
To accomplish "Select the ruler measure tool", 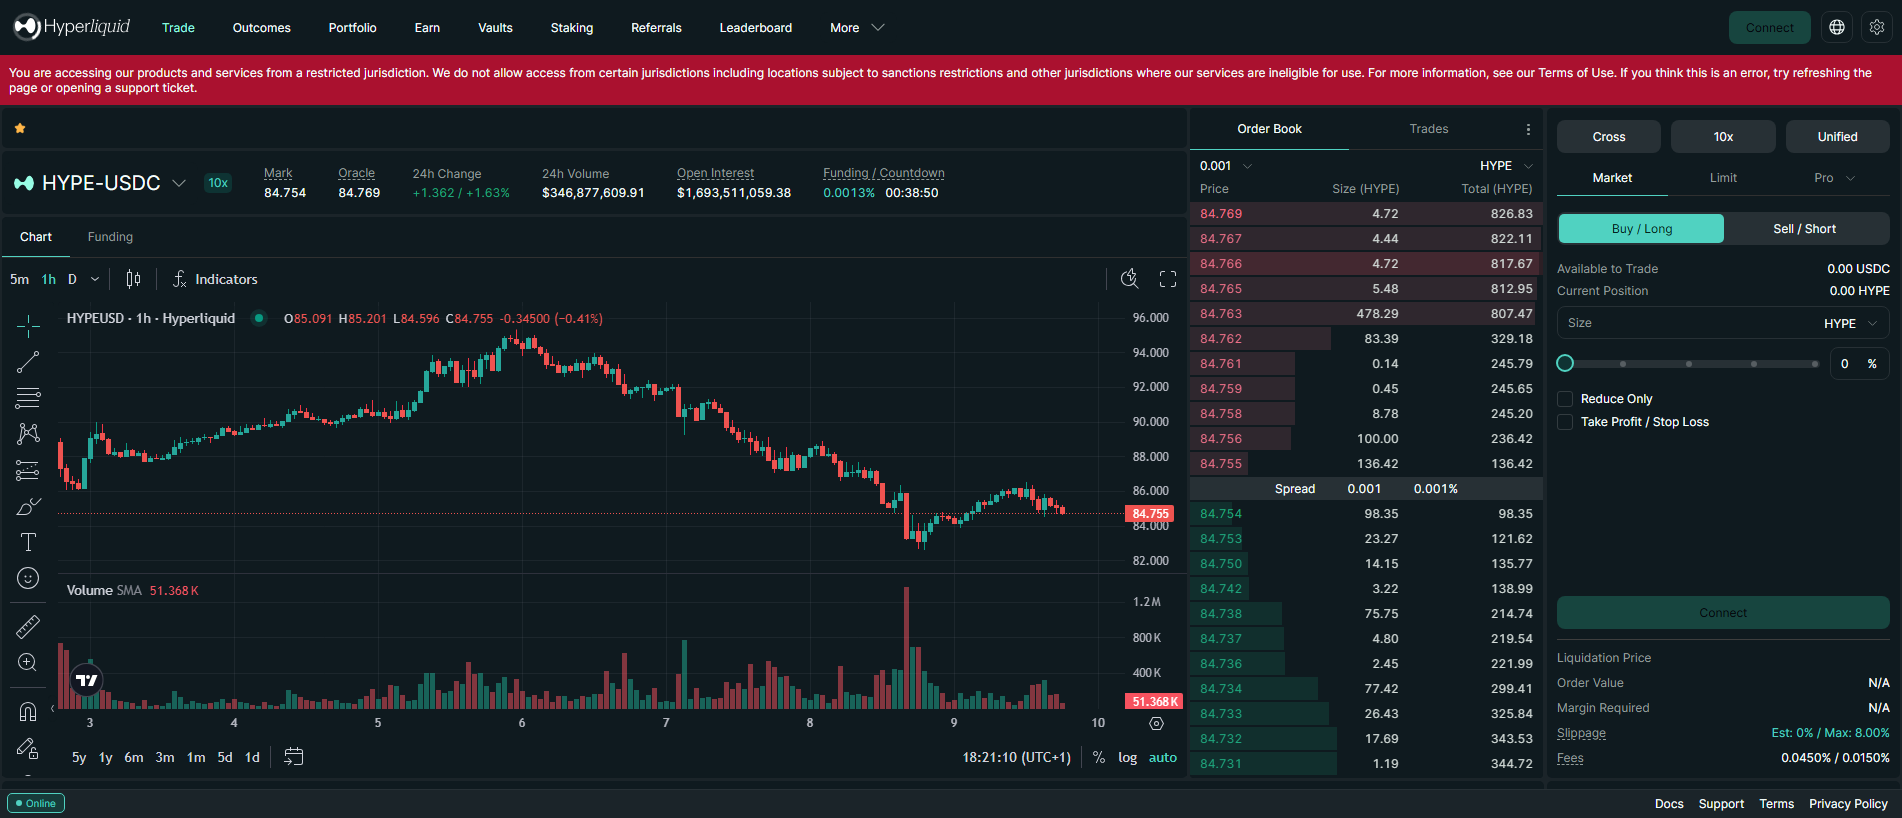I will tap(28, 627).
